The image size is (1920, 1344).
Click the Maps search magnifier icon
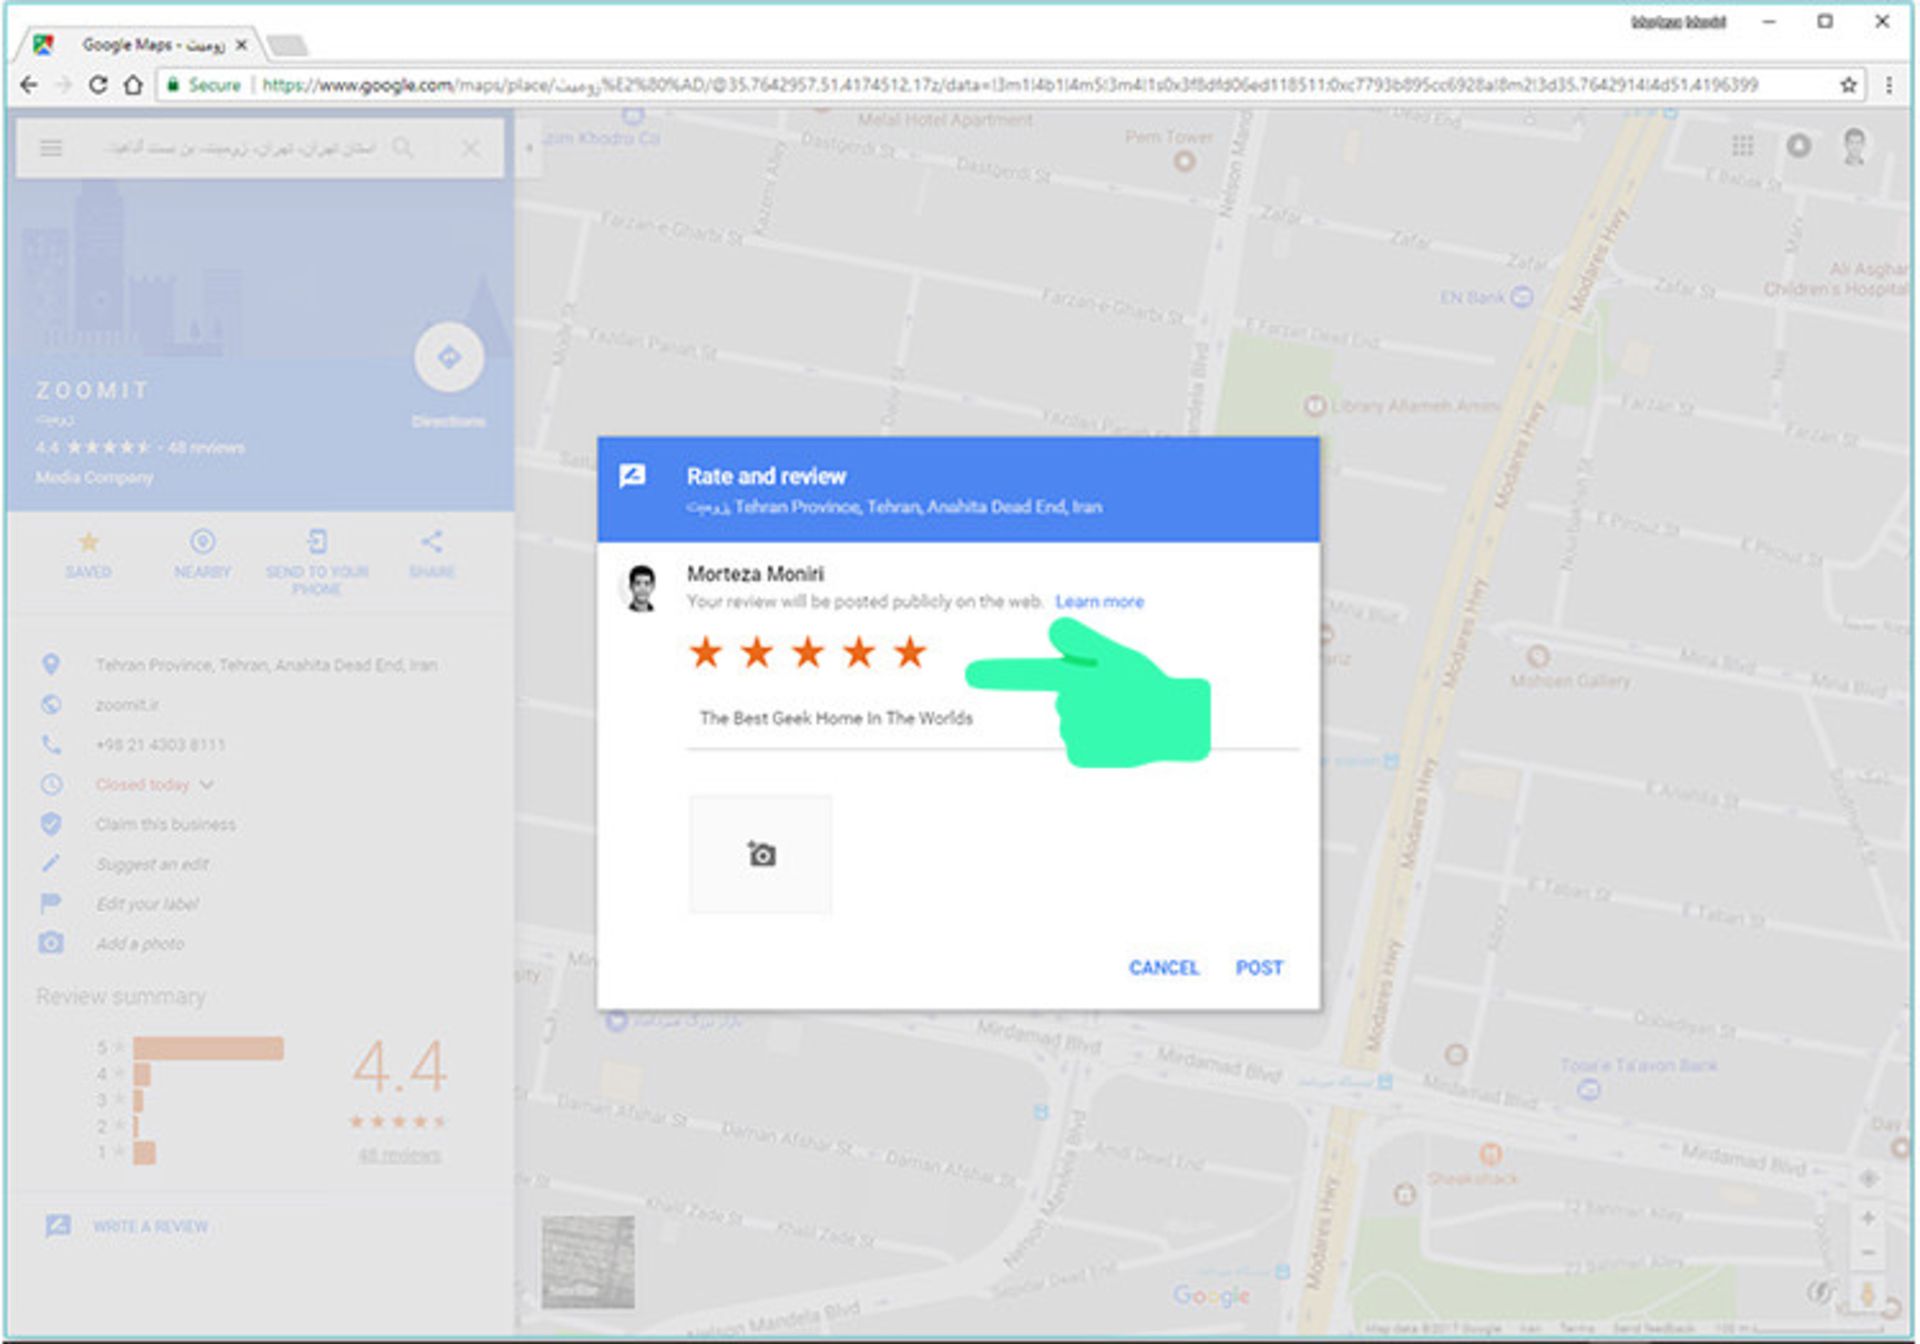(x=403, y=148)
